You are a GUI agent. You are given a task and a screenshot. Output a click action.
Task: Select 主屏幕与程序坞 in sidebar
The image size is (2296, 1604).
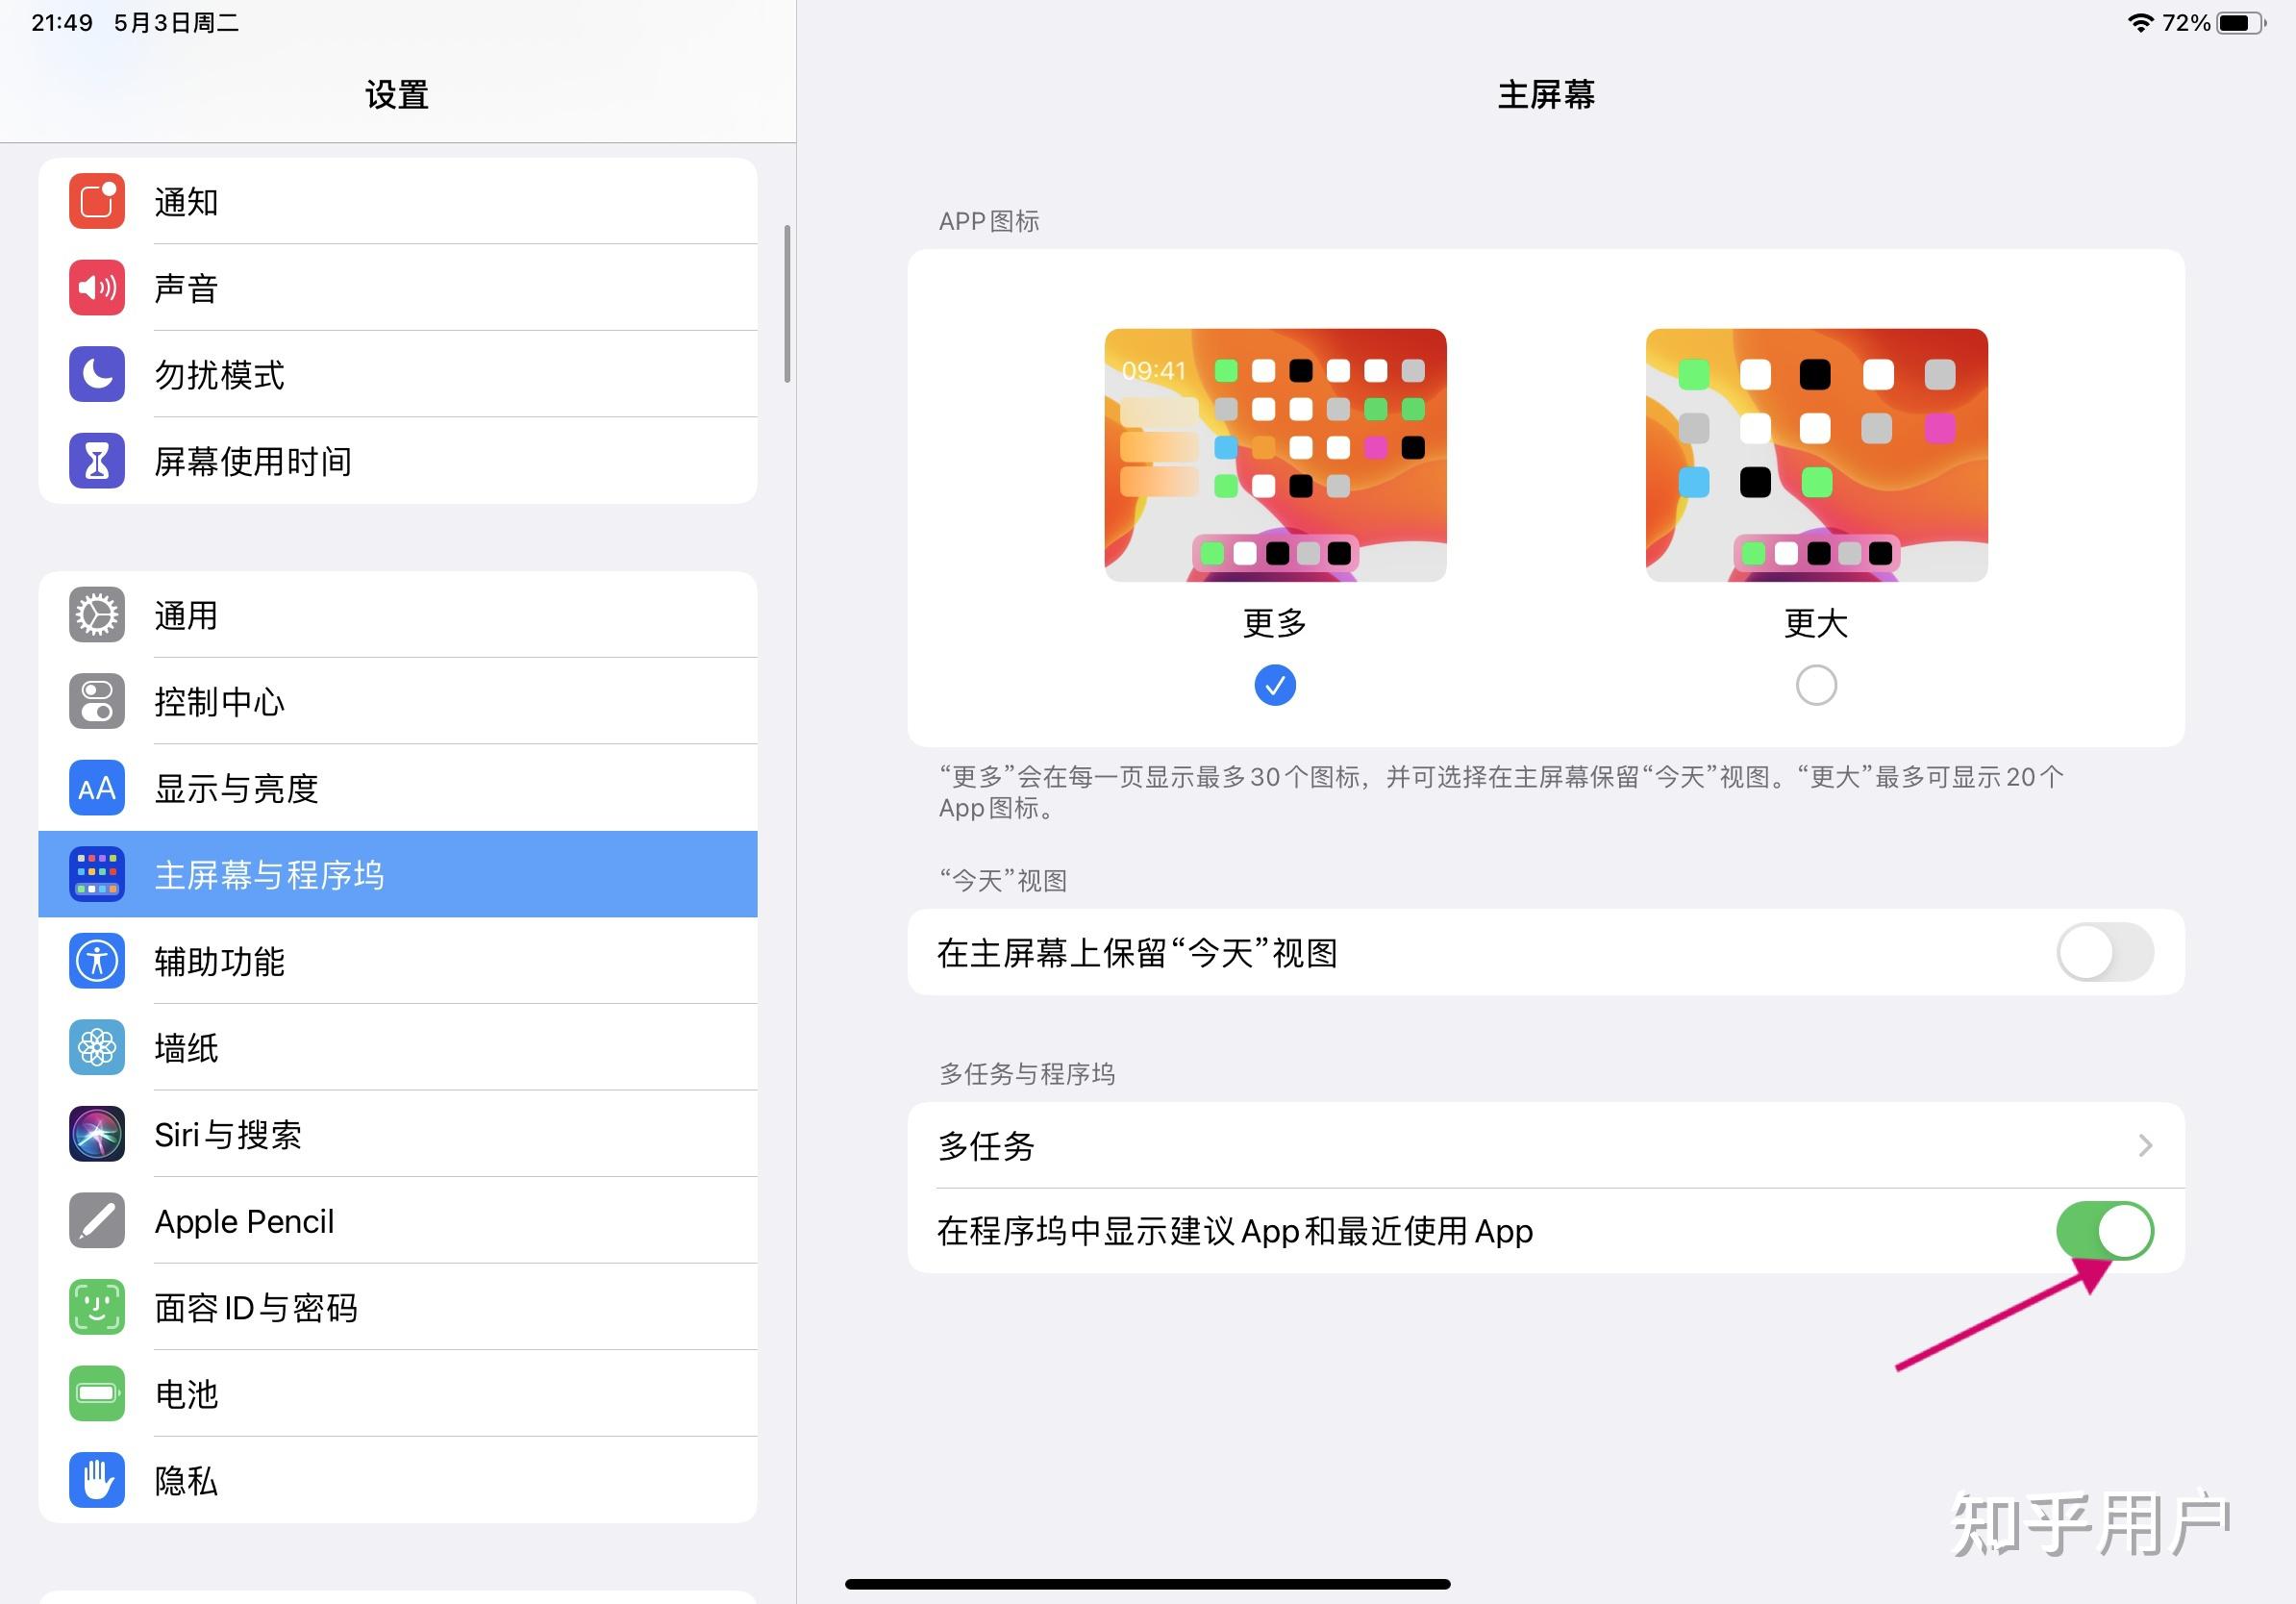[x=398, y=874]
